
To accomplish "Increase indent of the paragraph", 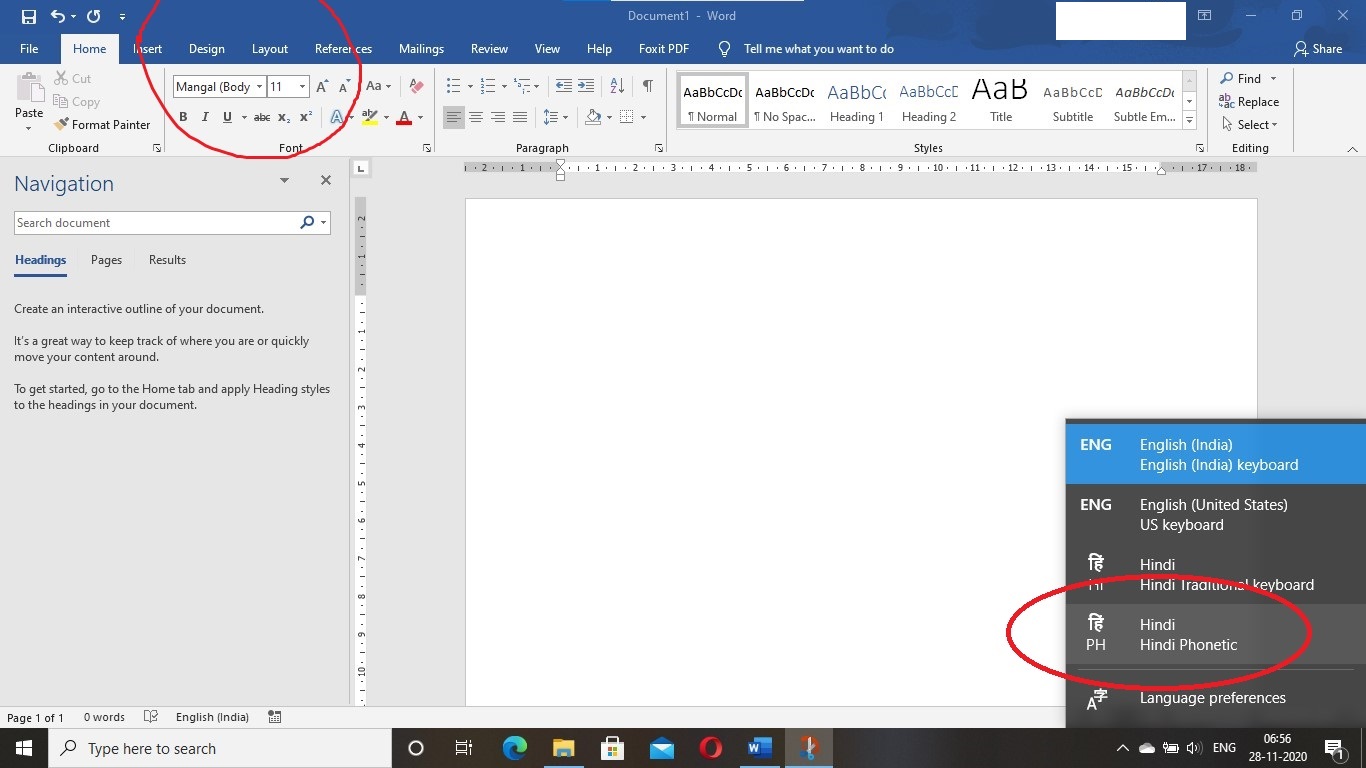I will (x=586, y=86).
